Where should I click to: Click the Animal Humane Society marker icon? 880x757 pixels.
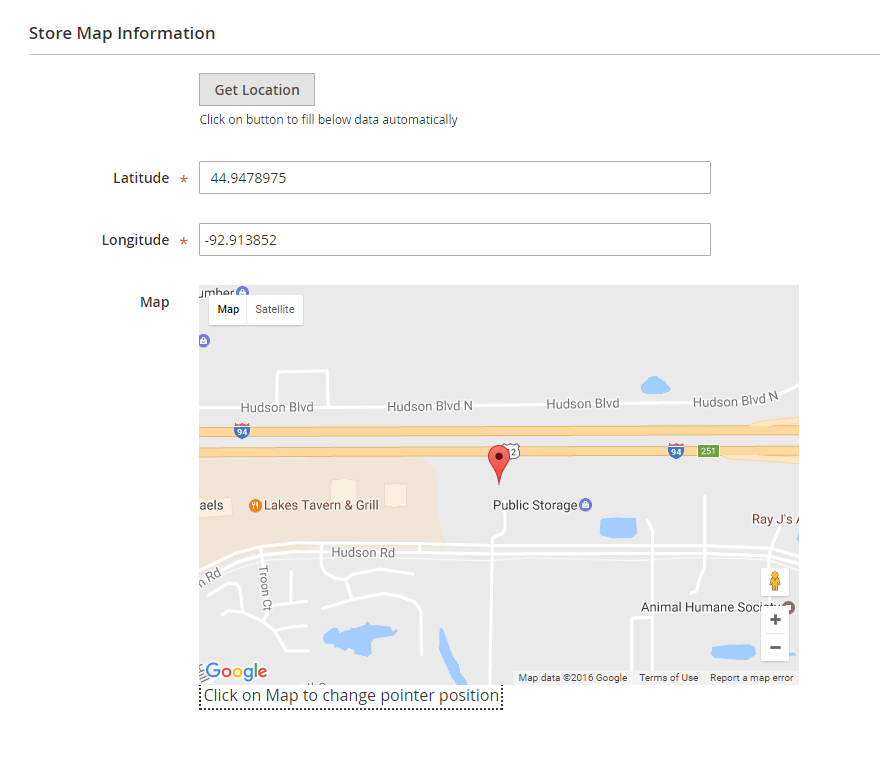(x=789, y=607)
